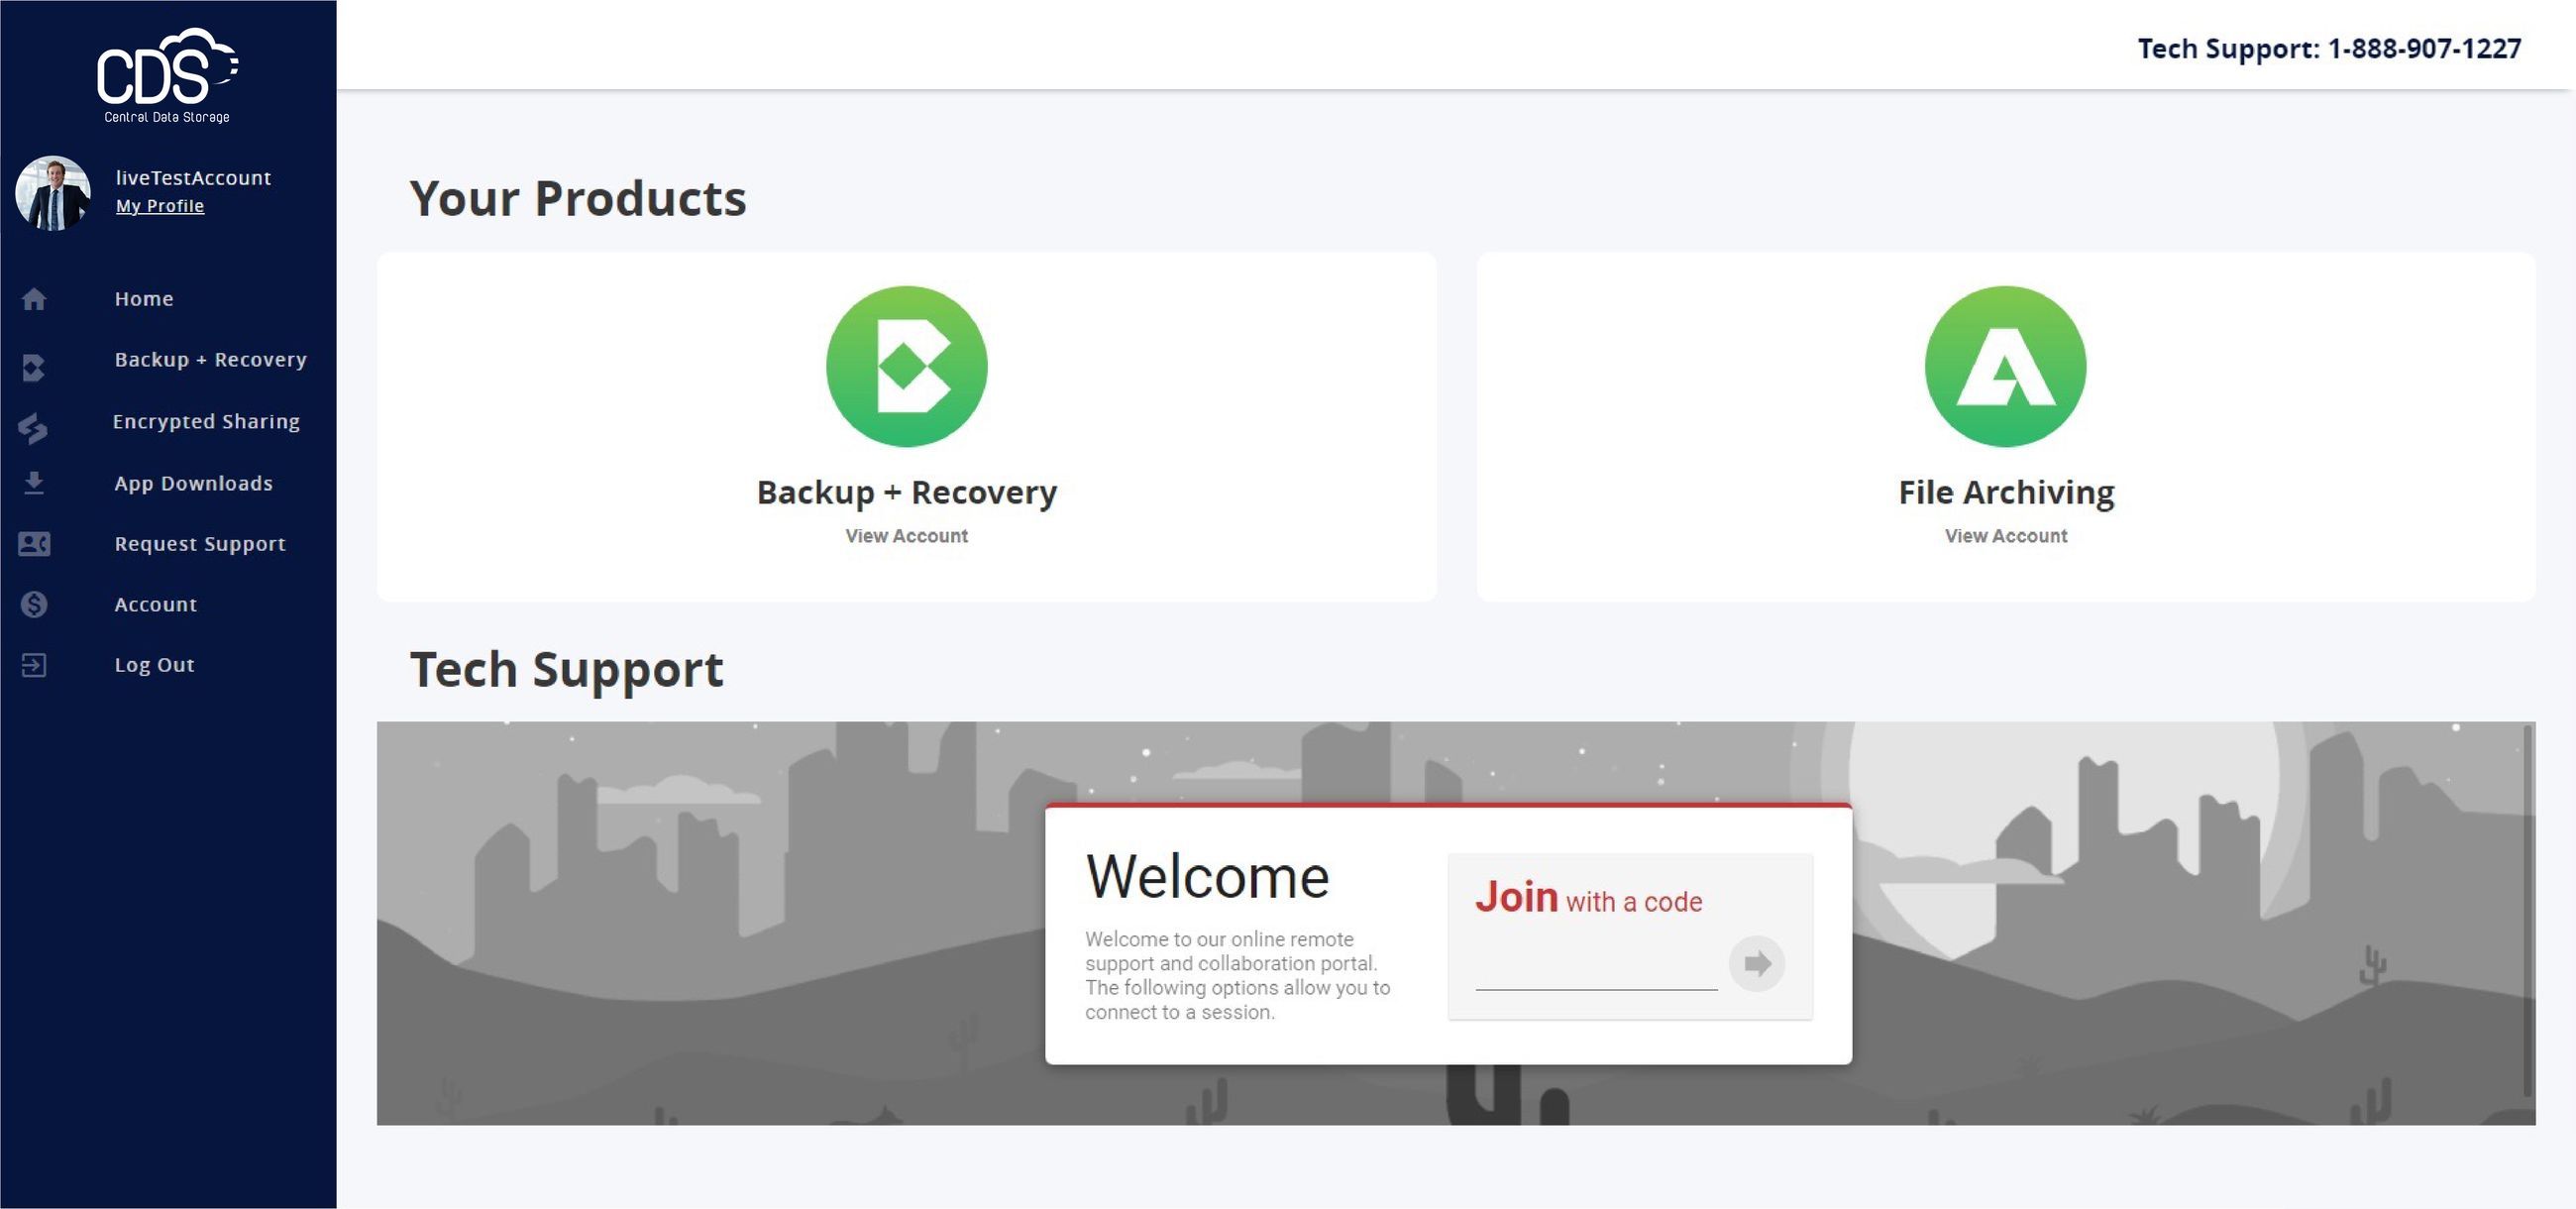2576x1209 pixels.
Task: Click the Tech Support panel scrollbar
Action: [x=2527, y=910]
